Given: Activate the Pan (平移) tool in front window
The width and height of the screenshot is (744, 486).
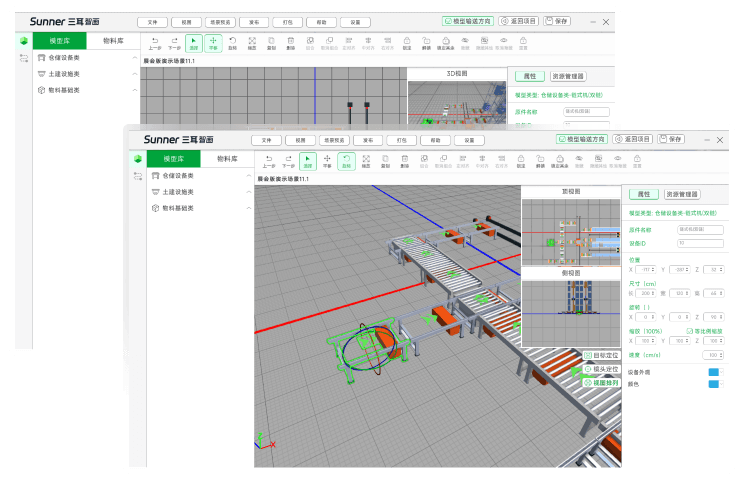Looking at the screenshot, I should point(327,161).
